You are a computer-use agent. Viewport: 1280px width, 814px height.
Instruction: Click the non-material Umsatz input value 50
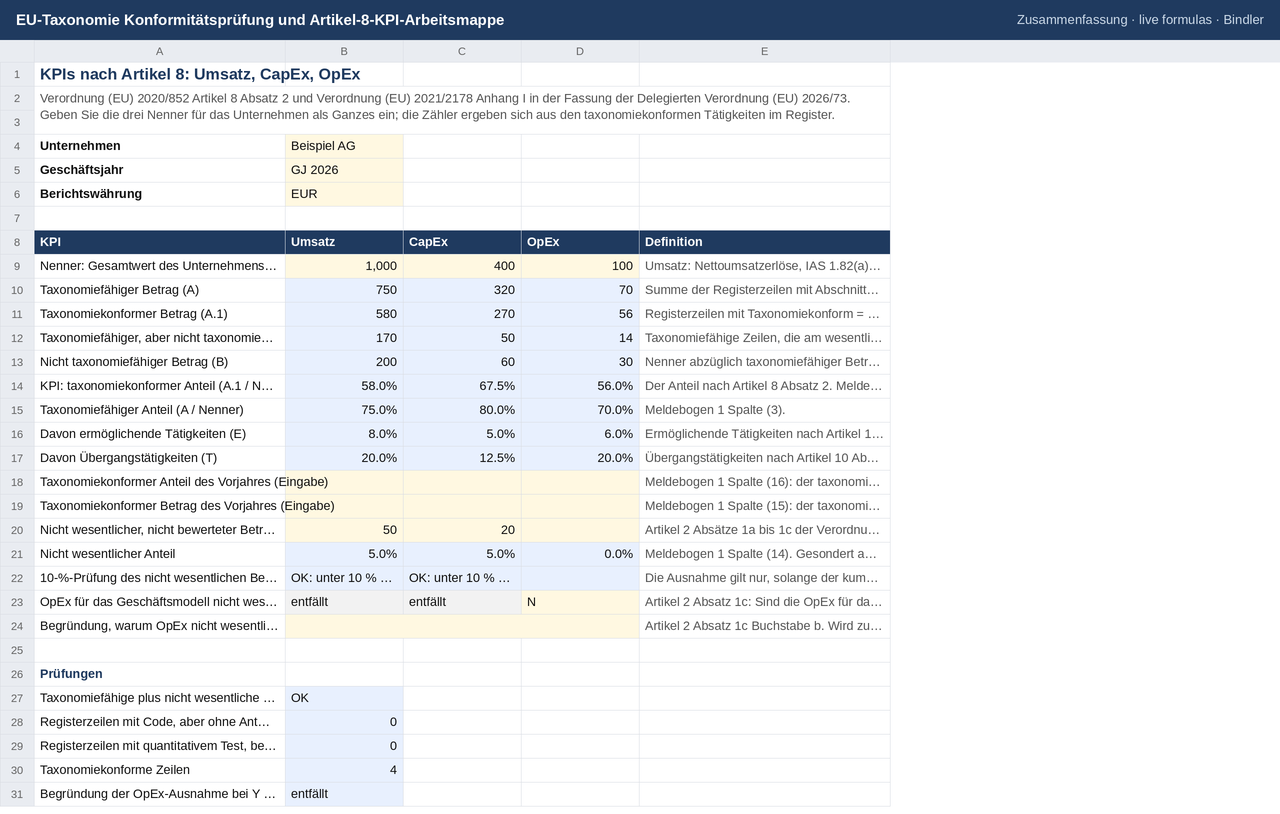[344, 530]
